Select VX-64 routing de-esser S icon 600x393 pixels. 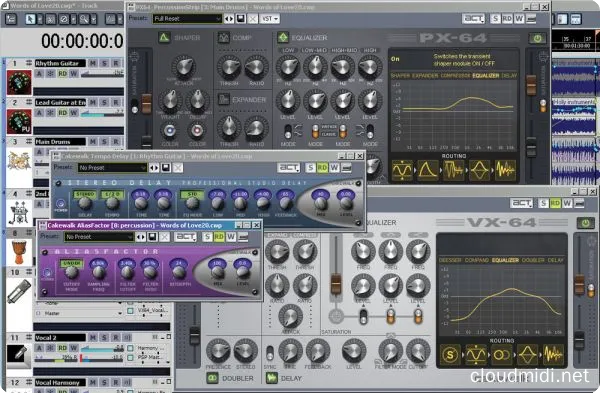point(450,355)
